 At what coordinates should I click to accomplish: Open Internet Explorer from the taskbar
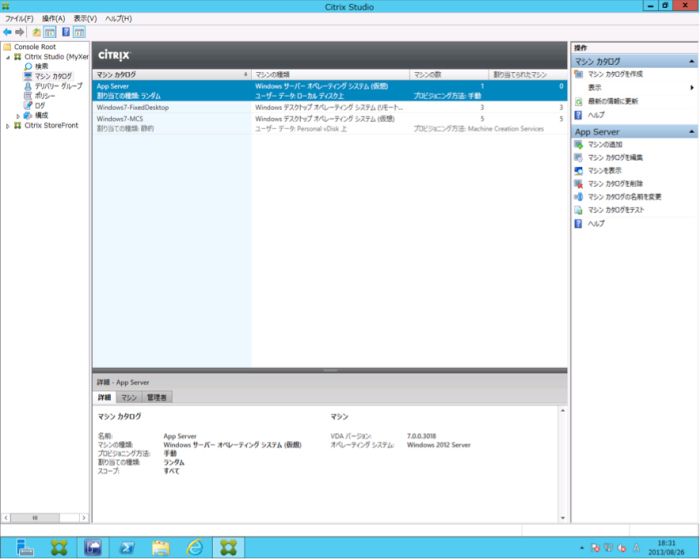195,547
